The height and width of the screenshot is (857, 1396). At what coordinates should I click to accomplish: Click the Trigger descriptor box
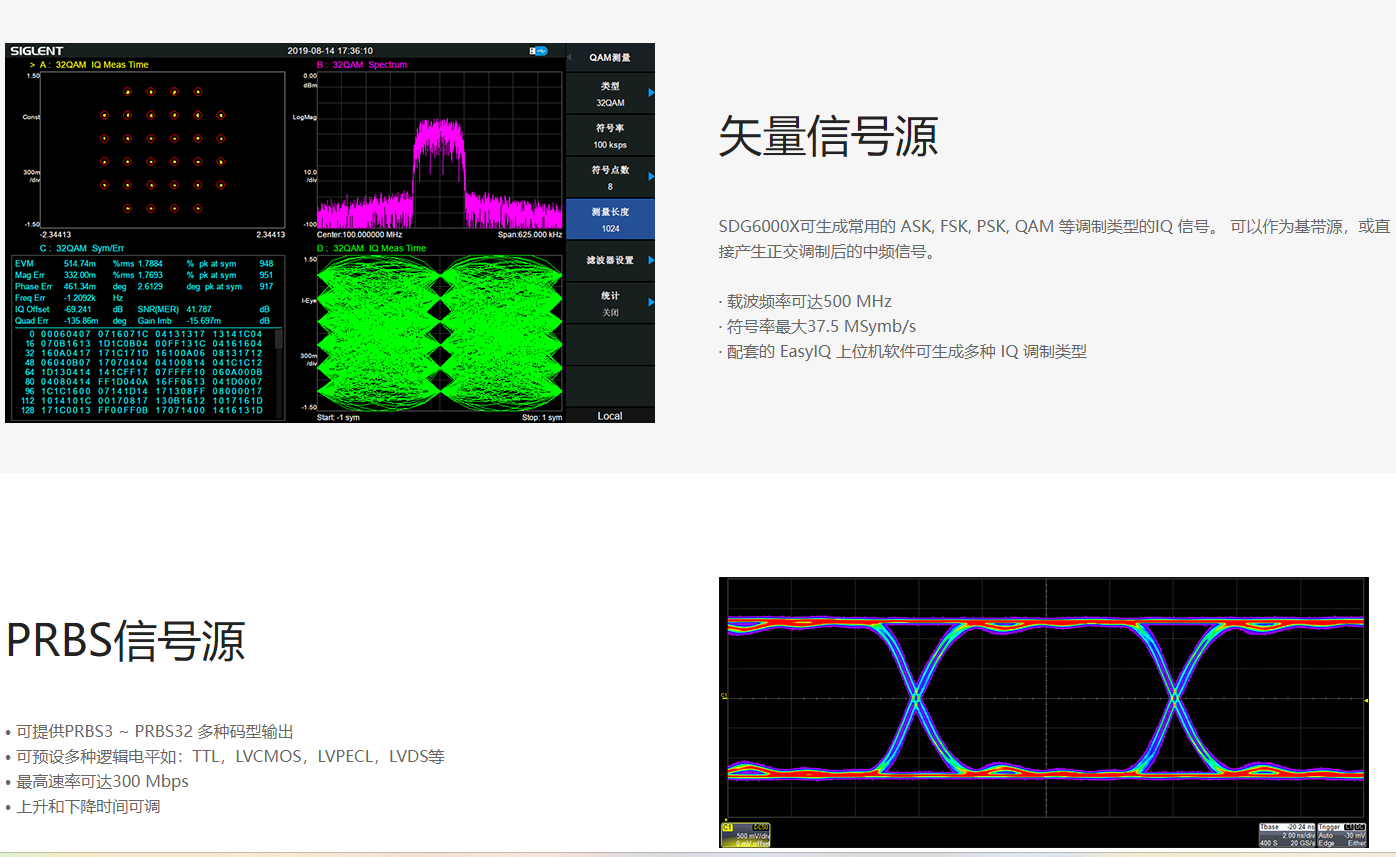tap(1341, 835)
